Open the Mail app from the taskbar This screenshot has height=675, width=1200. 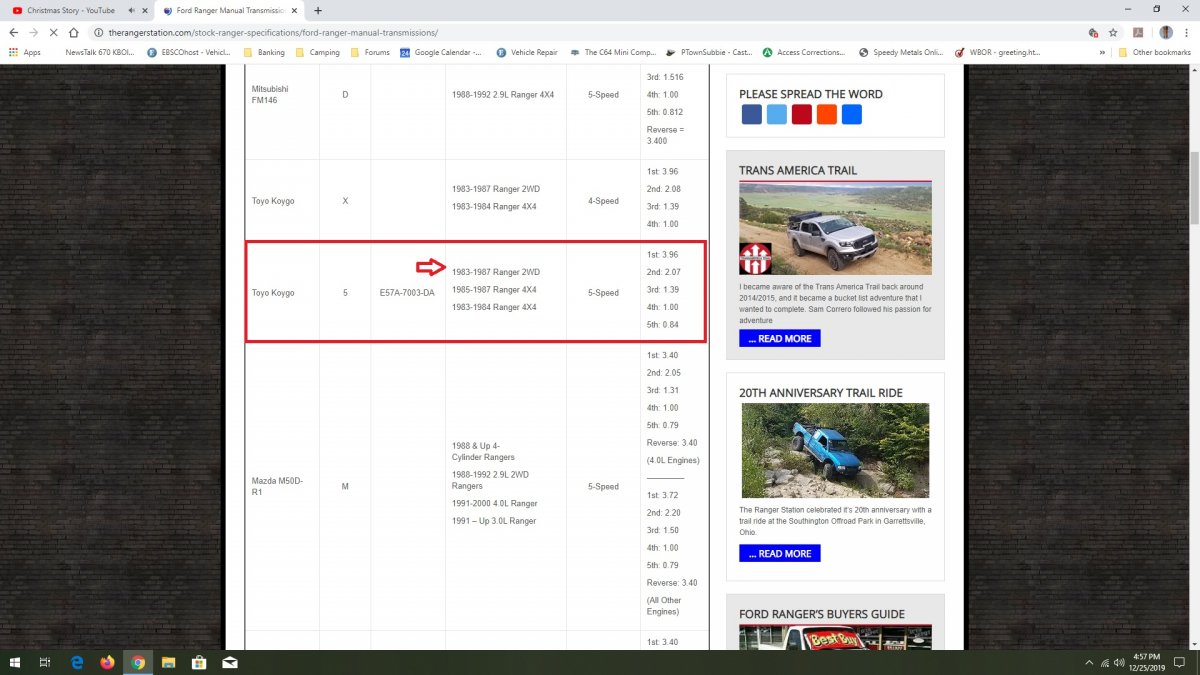click(229, 662)
